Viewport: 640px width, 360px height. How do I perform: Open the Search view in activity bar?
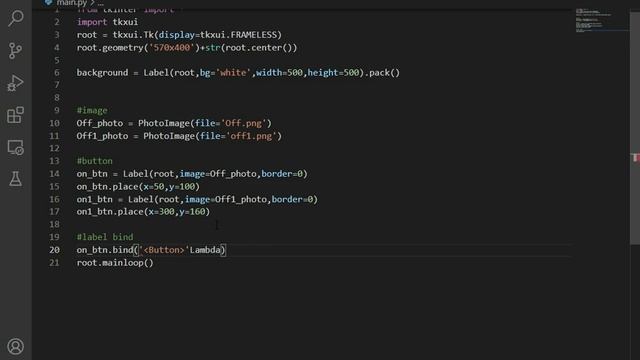pyautogui.click(x=16, y=18)
